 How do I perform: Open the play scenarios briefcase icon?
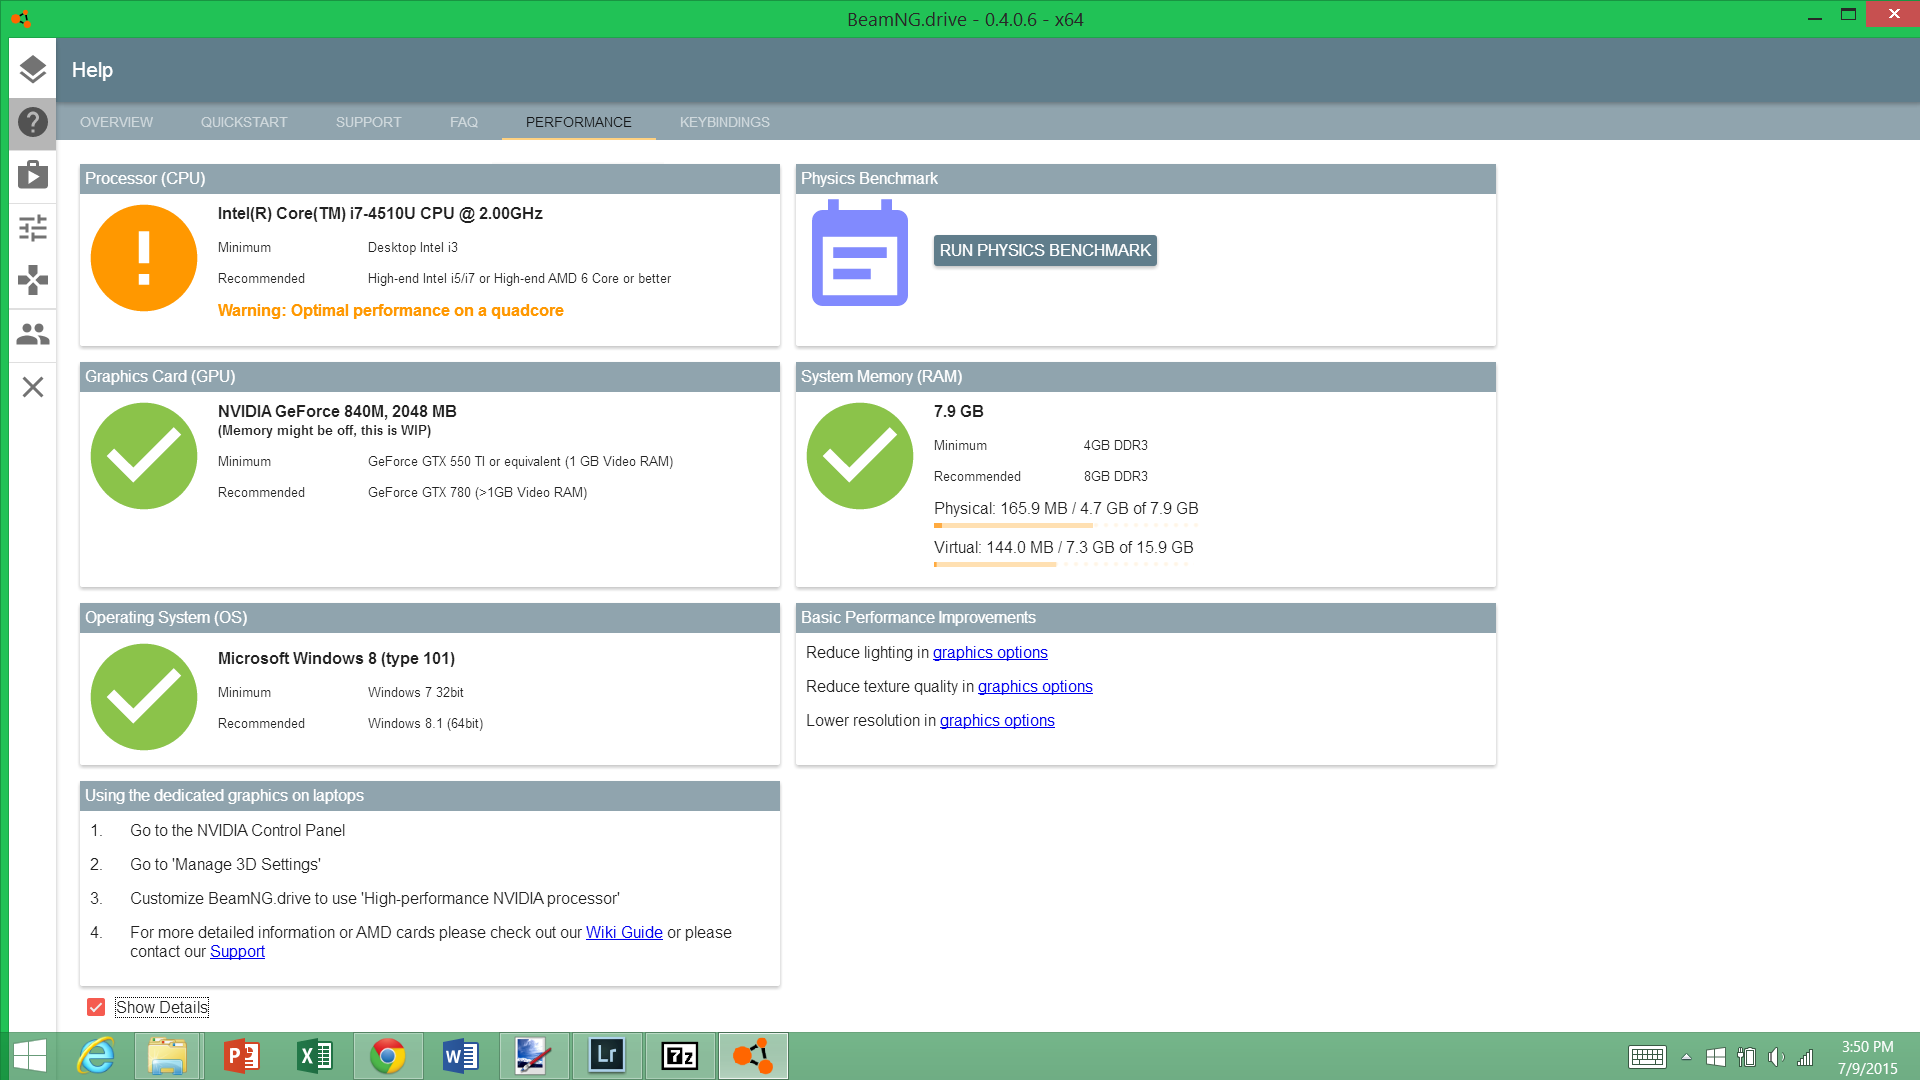(33, 175)
